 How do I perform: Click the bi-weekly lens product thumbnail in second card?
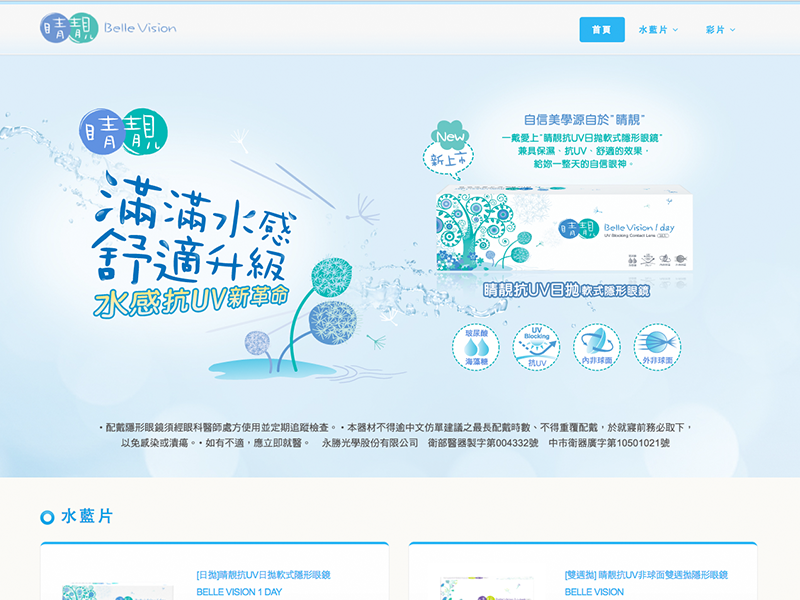tap(486, 589)
